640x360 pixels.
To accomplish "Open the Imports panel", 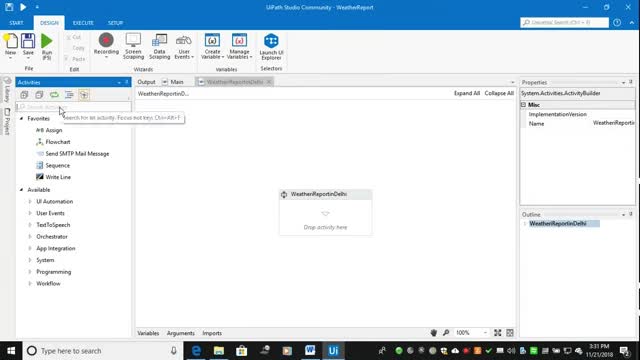I will pyautogui.click(x=212, y=333).
